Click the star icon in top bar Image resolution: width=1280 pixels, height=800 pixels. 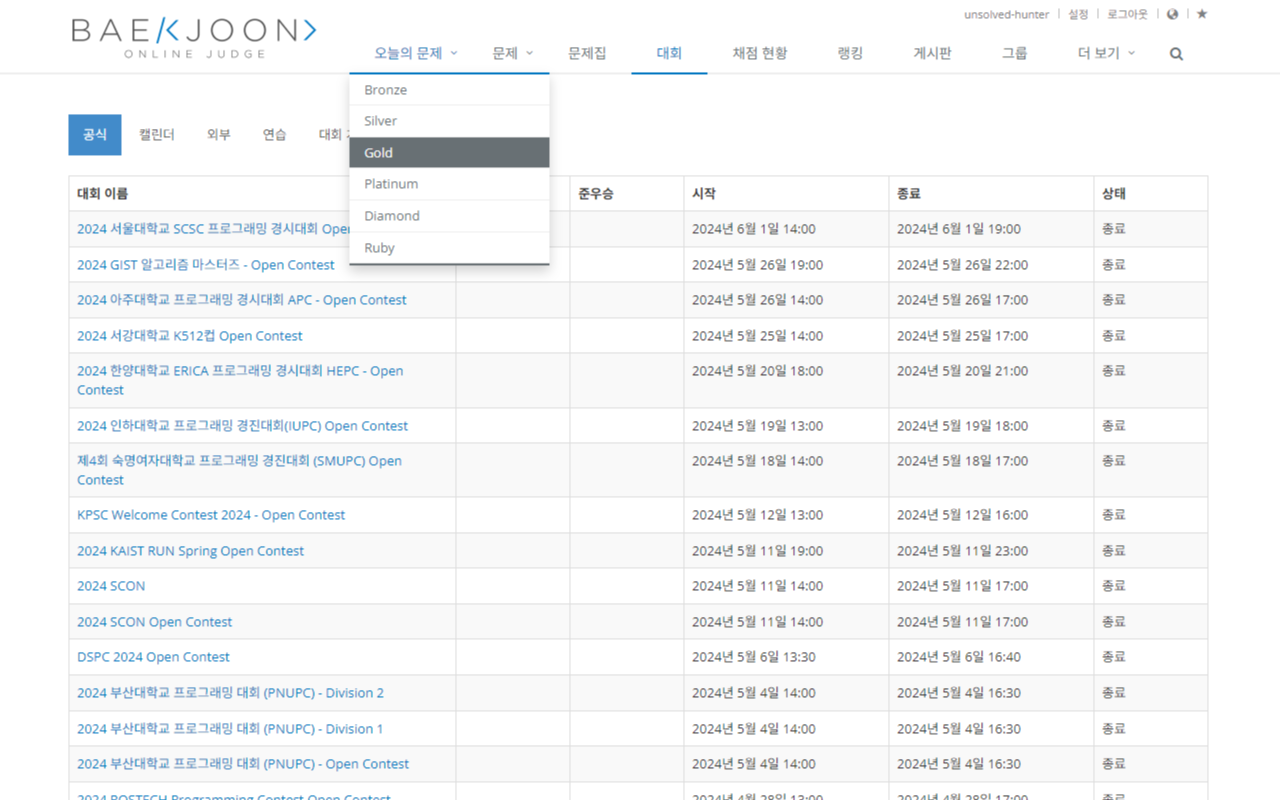click(x=1202, y=14)
